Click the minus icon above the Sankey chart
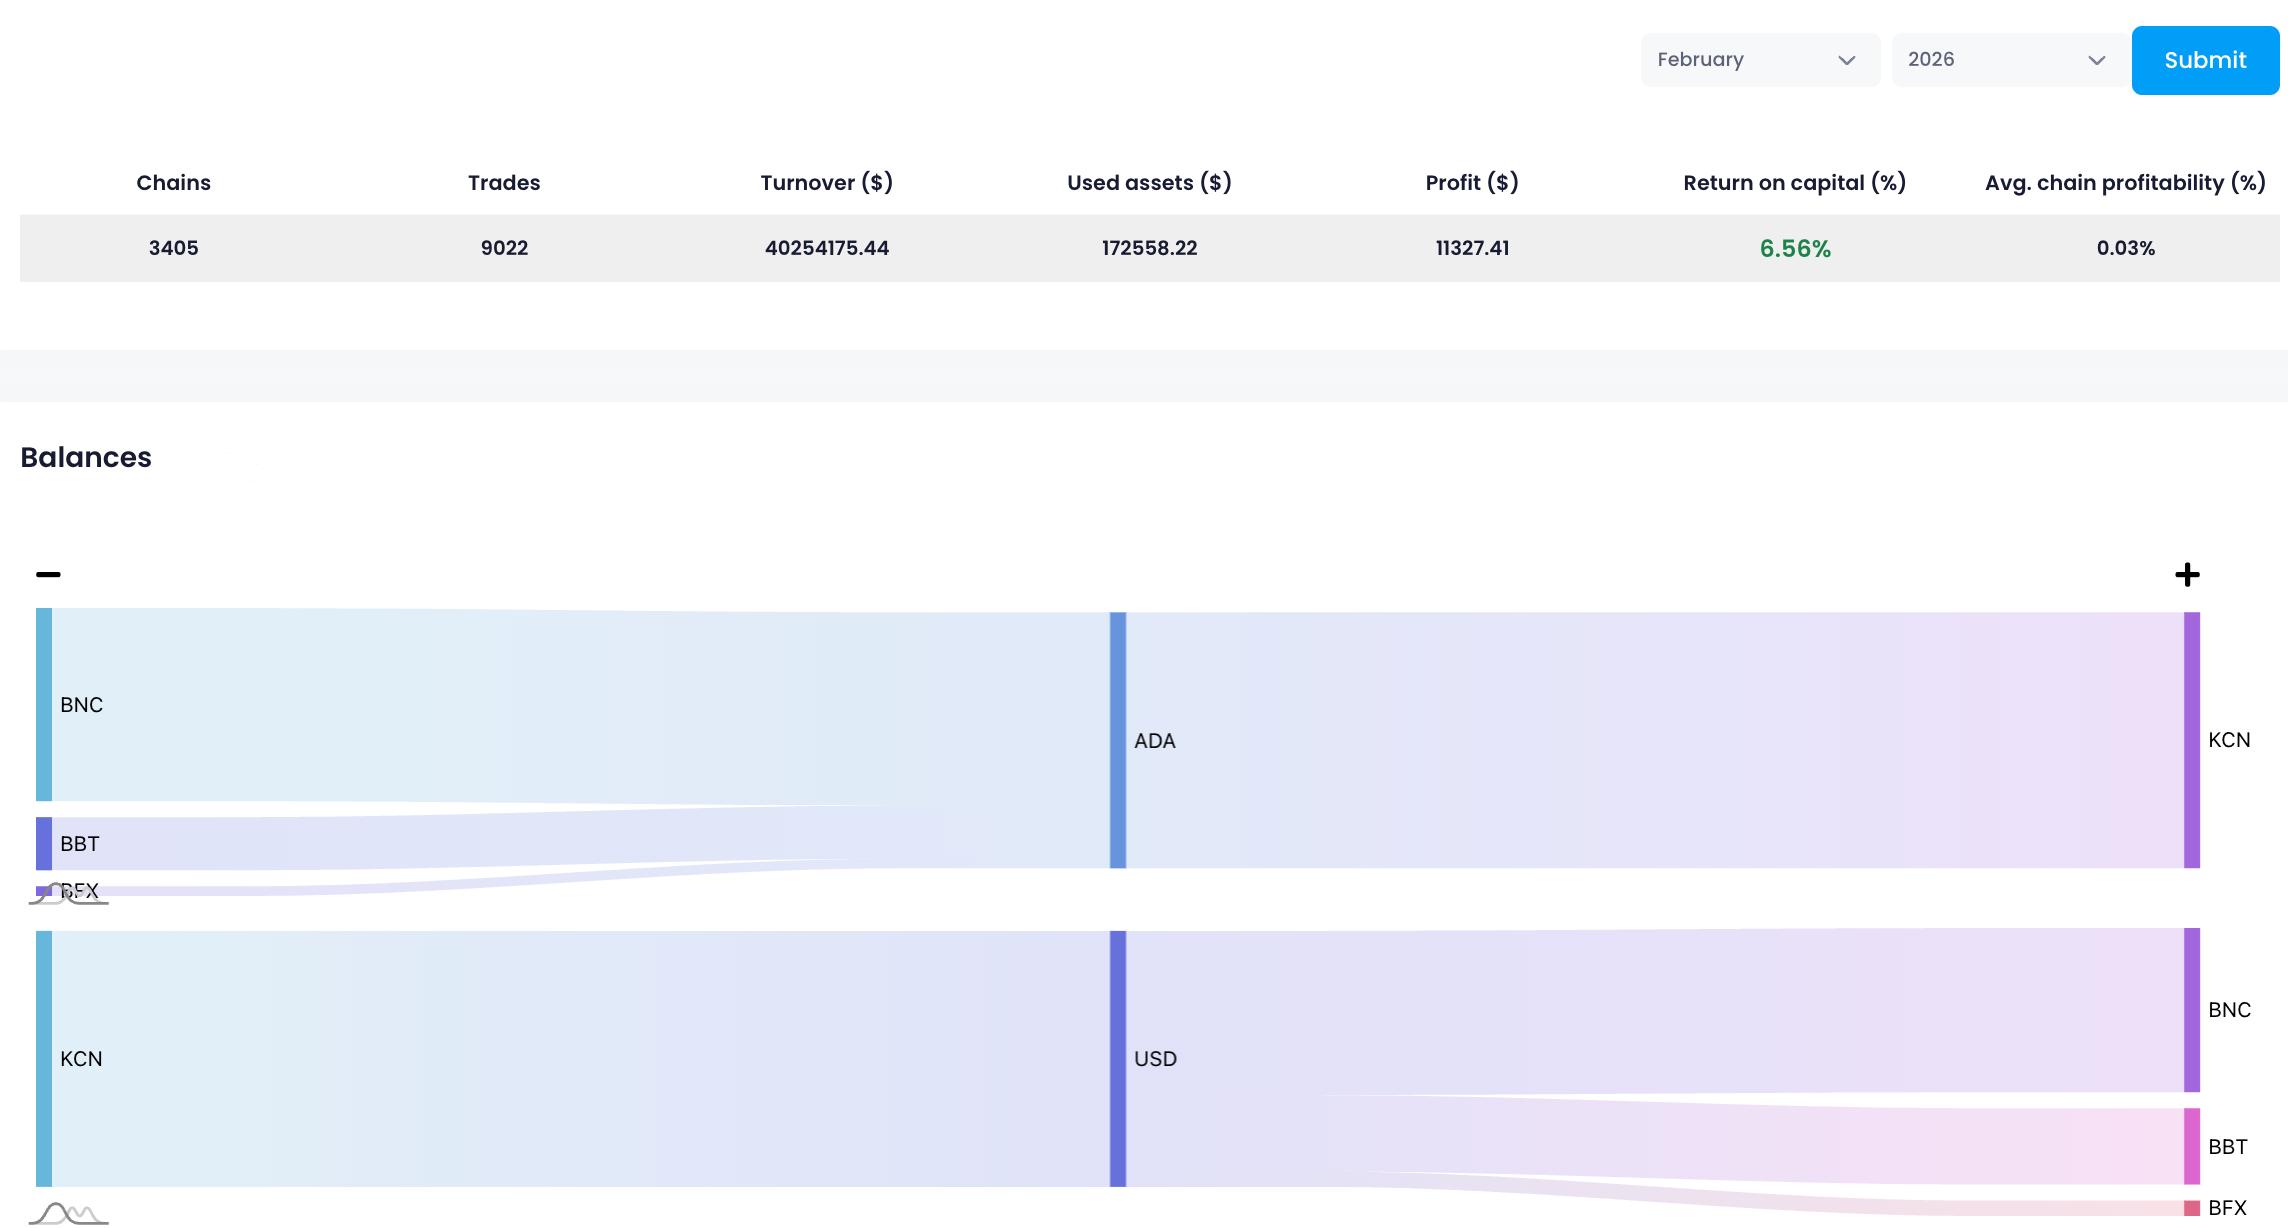The height and width of the screenshot is (1228, 2288). tap(48, 574)
